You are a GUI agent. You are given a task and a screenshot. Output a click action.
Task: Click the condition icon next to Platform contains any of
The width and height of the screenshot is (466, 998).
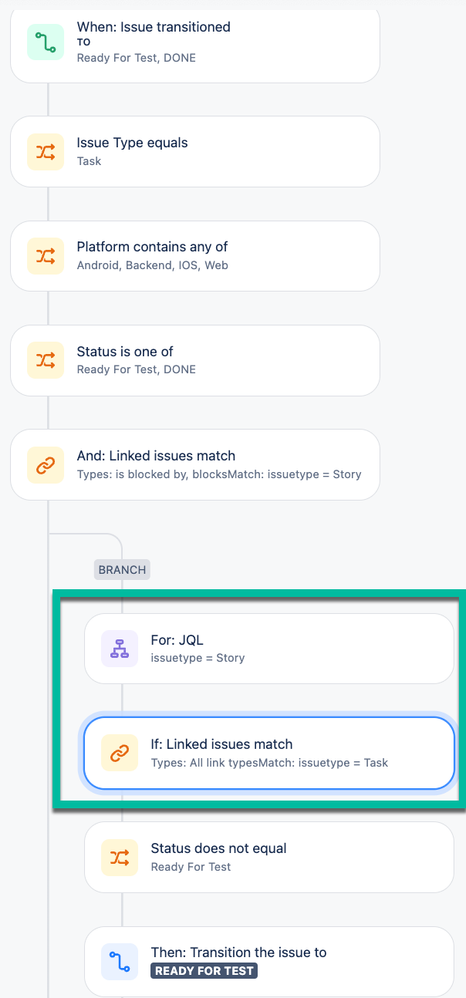click(x=45, y=256)
